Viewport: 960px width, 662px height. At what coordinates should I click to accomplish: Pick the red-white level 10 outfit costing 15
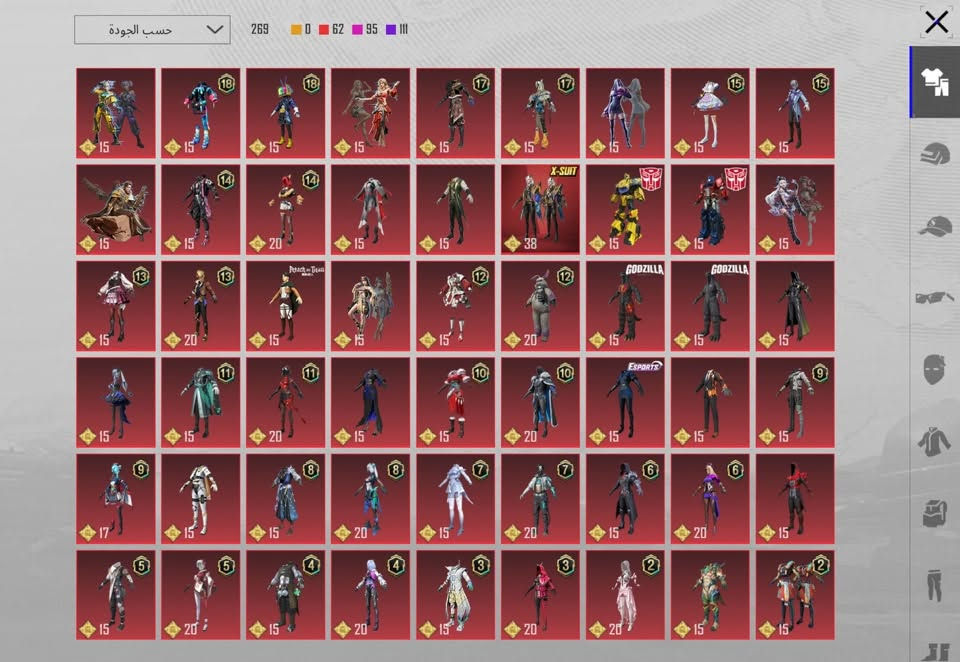tap(456, 402)
